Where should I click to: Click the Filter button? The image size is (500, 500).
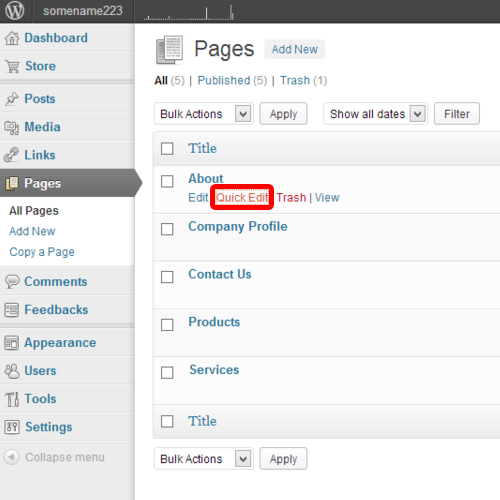click(457, 114)
